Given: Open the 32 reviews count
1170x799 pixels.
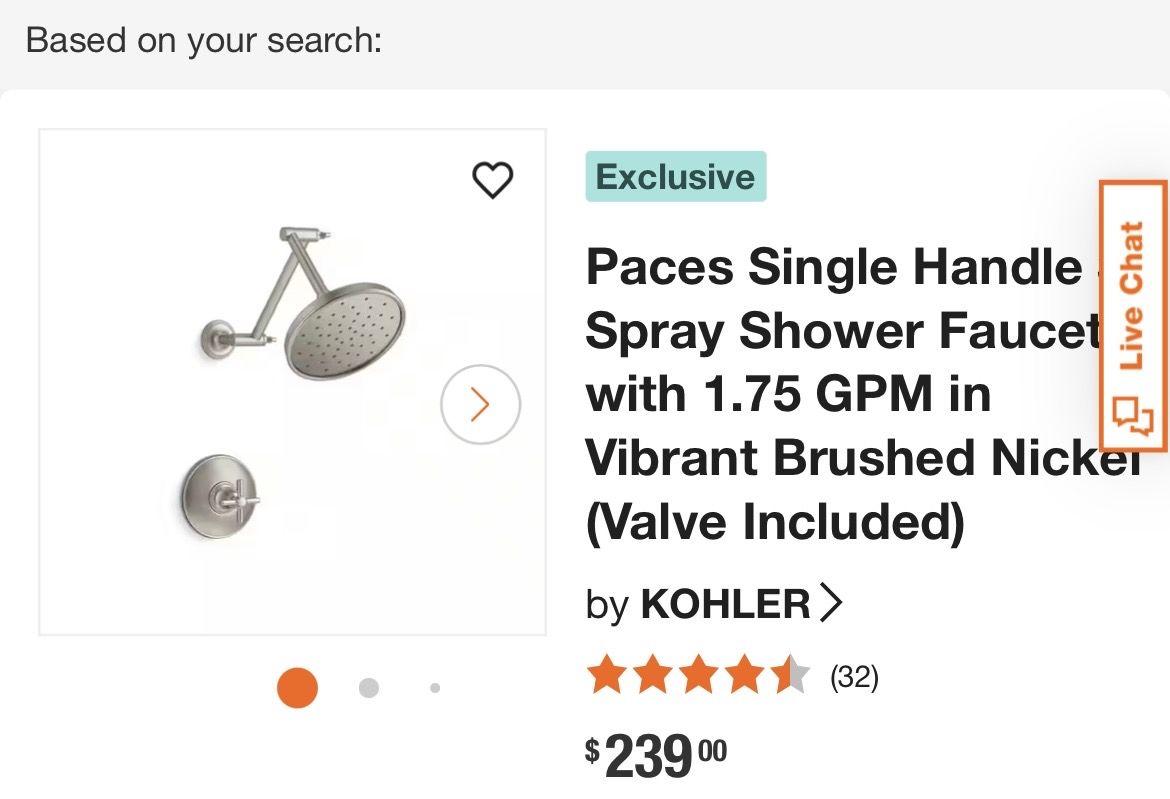Looking at the screenshot, I should pyautogui.click(x=854, y=678).
